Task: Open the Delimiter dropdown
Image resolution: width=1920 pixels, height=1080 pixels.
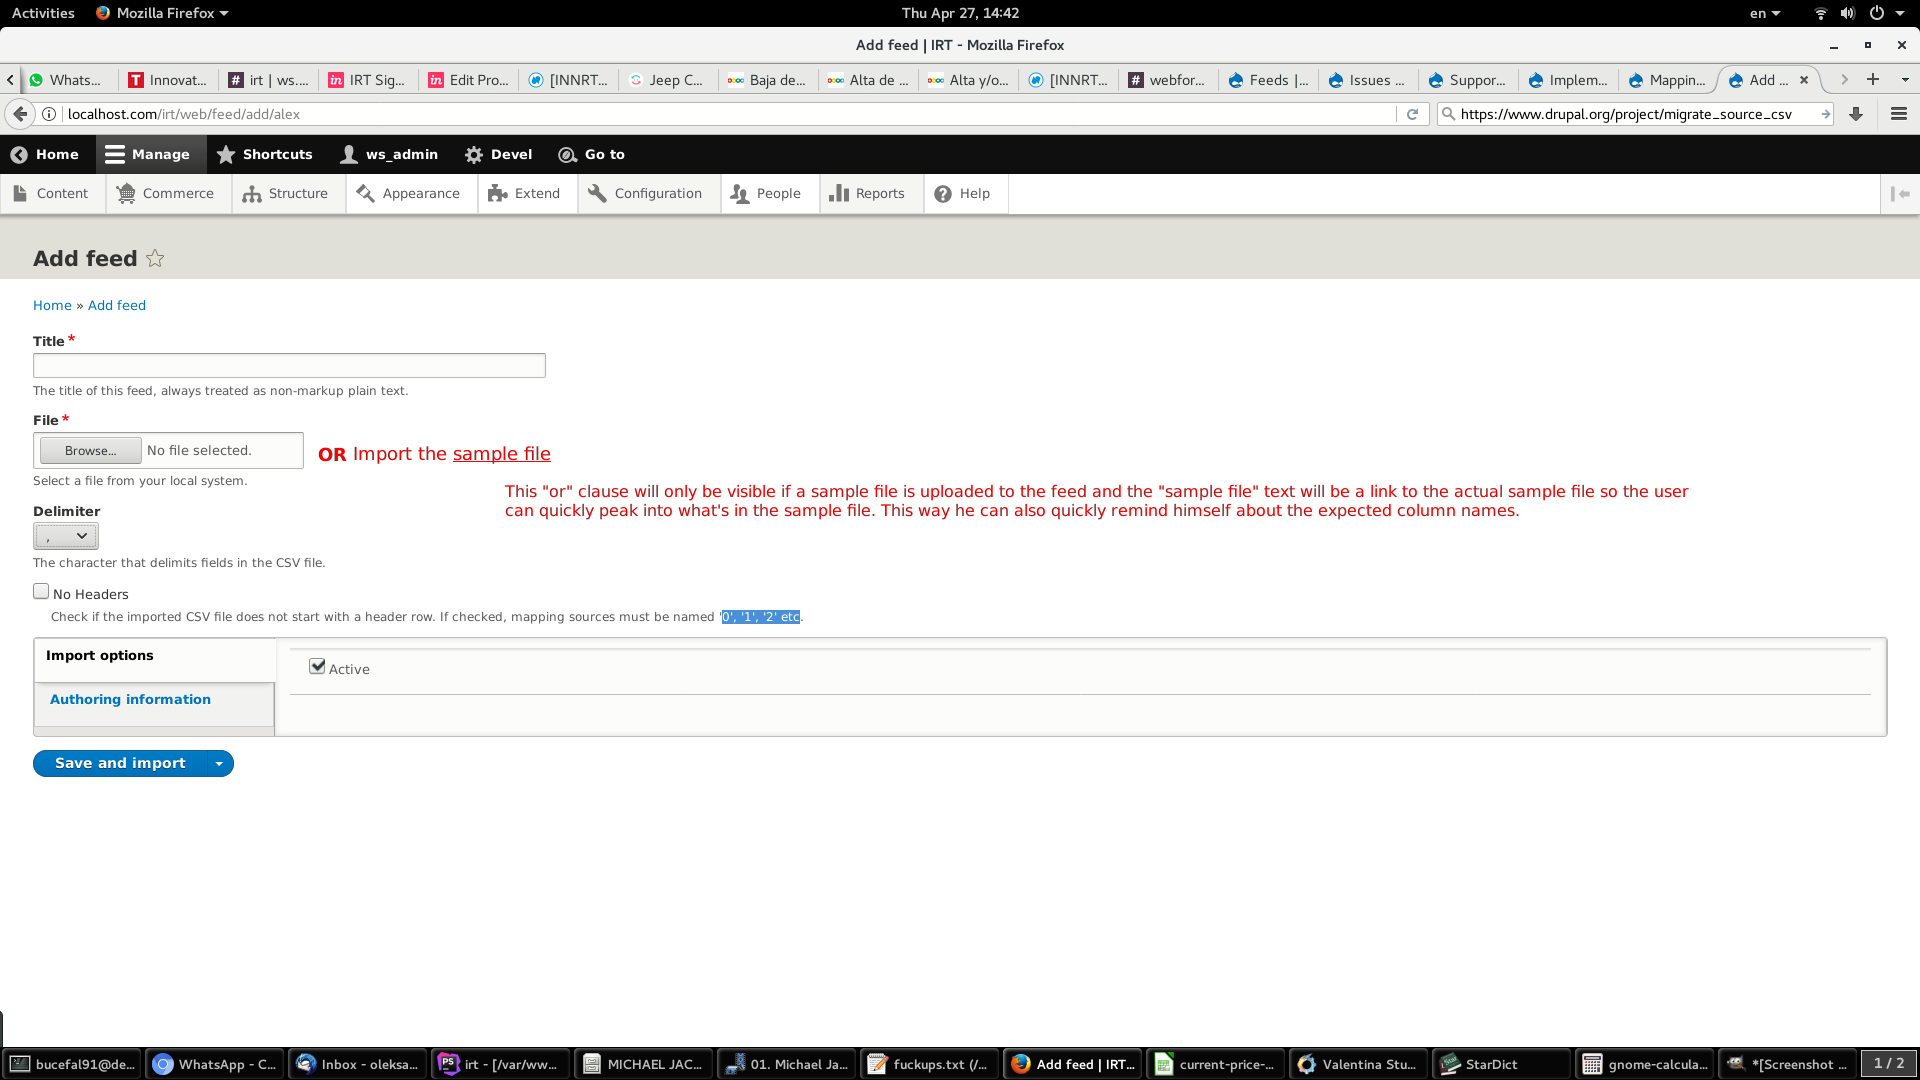Action: coord(66,537)
